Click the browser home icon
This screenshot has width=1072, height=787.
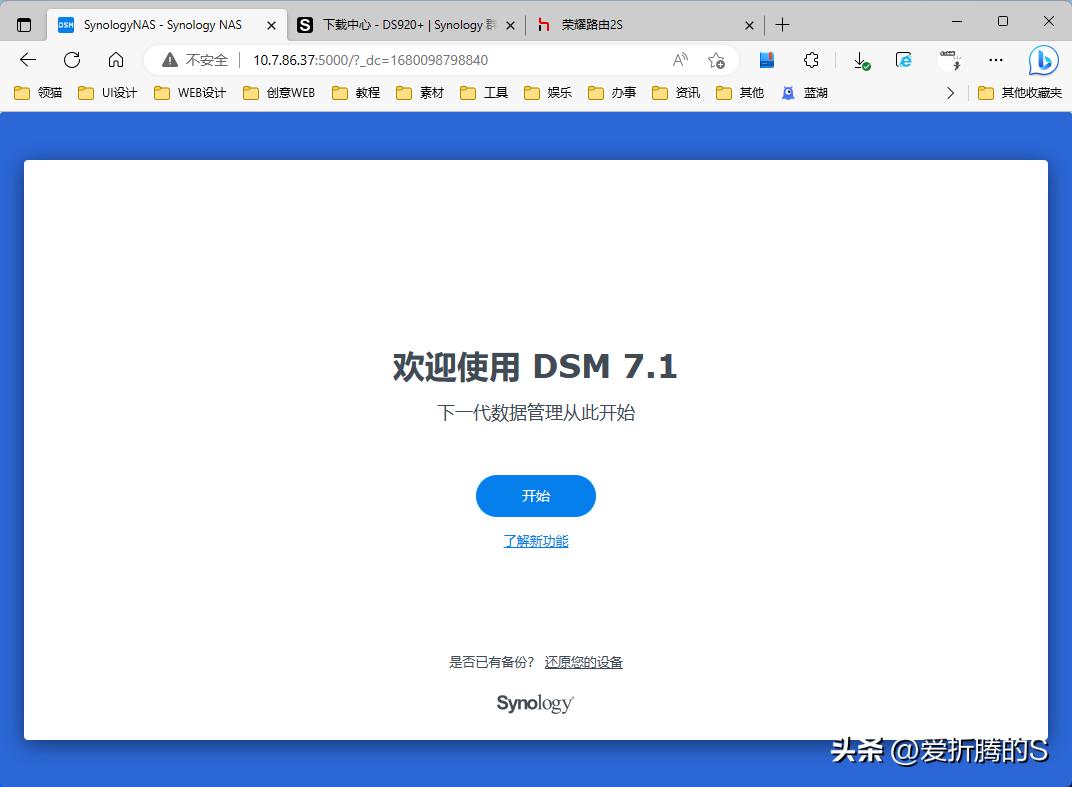tap(114, 60)
